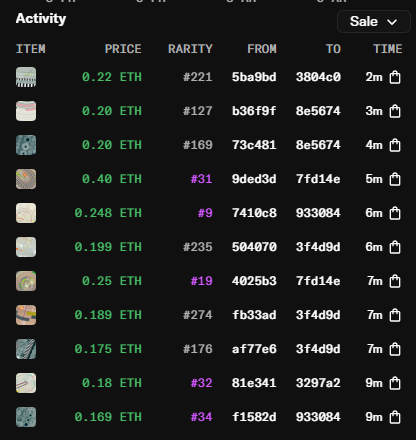The width and height of the screenshot is (416, 440).
Task: Open seller address 504070
Action: coord(254,247)
